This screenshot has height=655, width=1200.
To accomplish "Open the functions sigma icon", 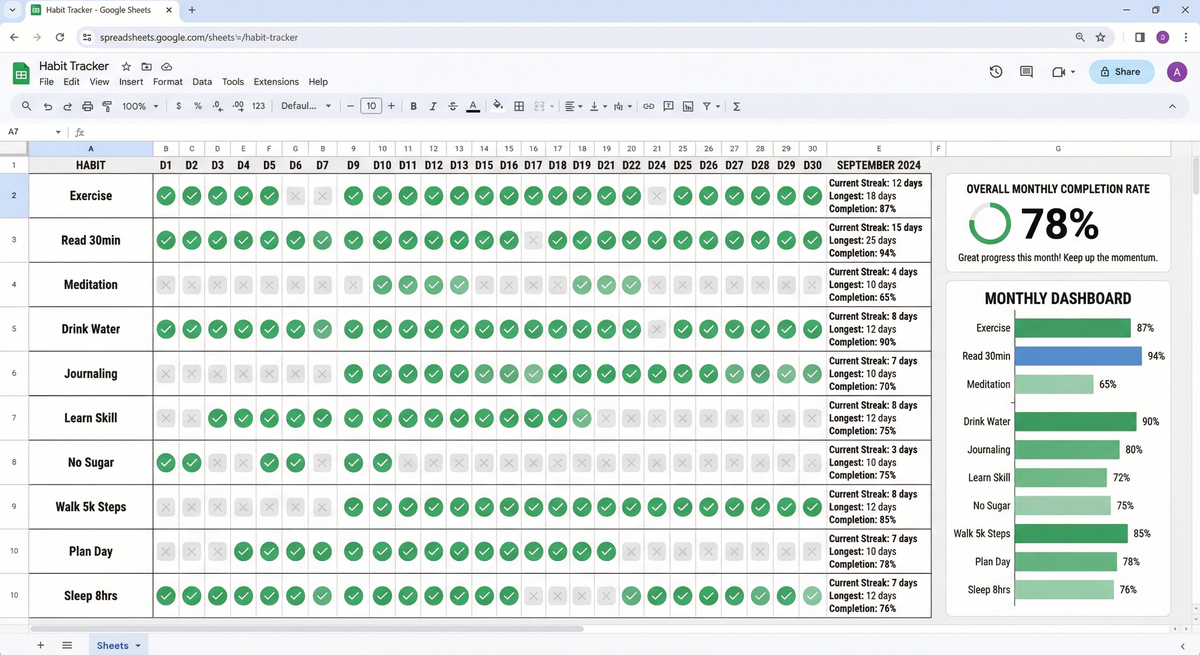I will (x=737, y=106).
